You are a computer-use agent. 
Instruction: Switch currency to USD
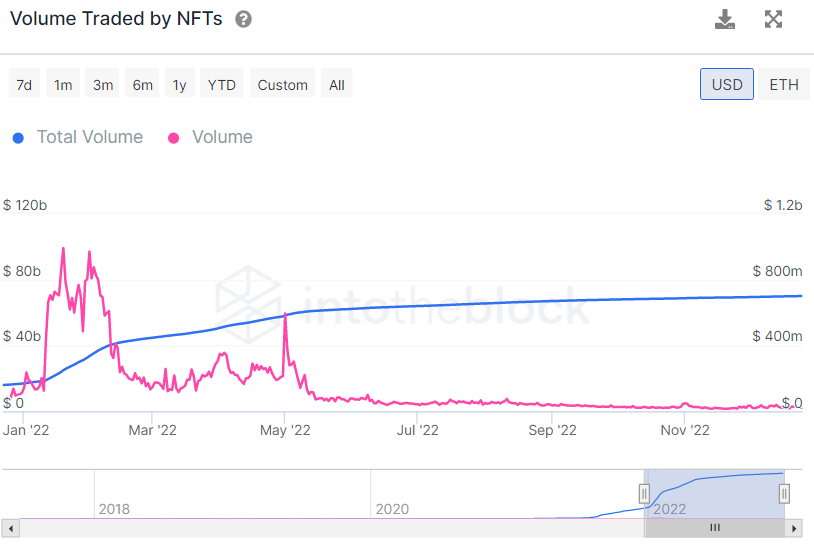727,84
